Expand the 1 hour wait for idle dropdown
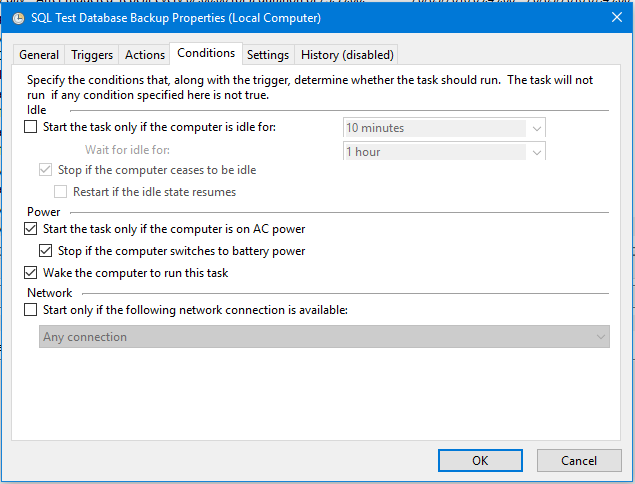This screenshot has height=484, width=635. point(444,151)
